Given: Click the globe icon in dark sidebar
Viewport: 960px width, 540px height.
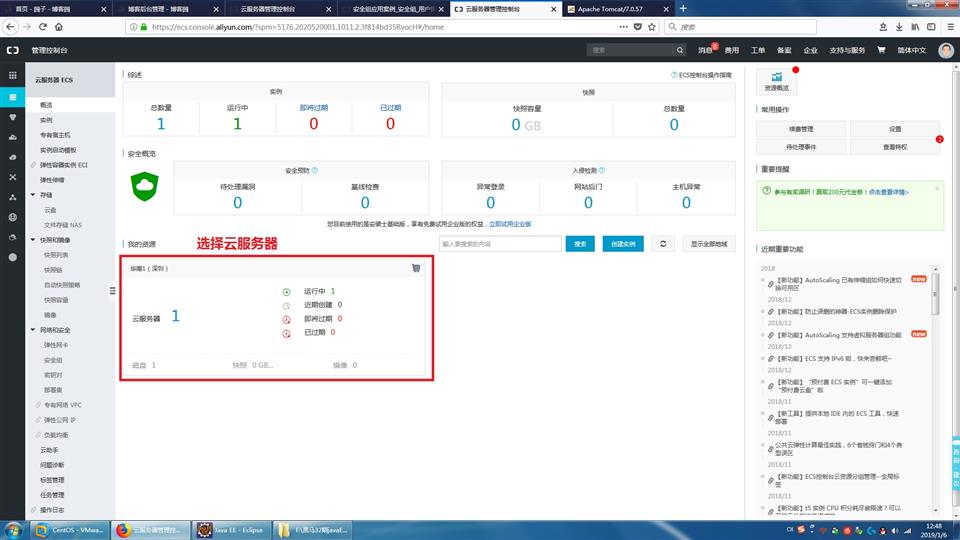Looking at the screenshot, I should coord(12,217).
